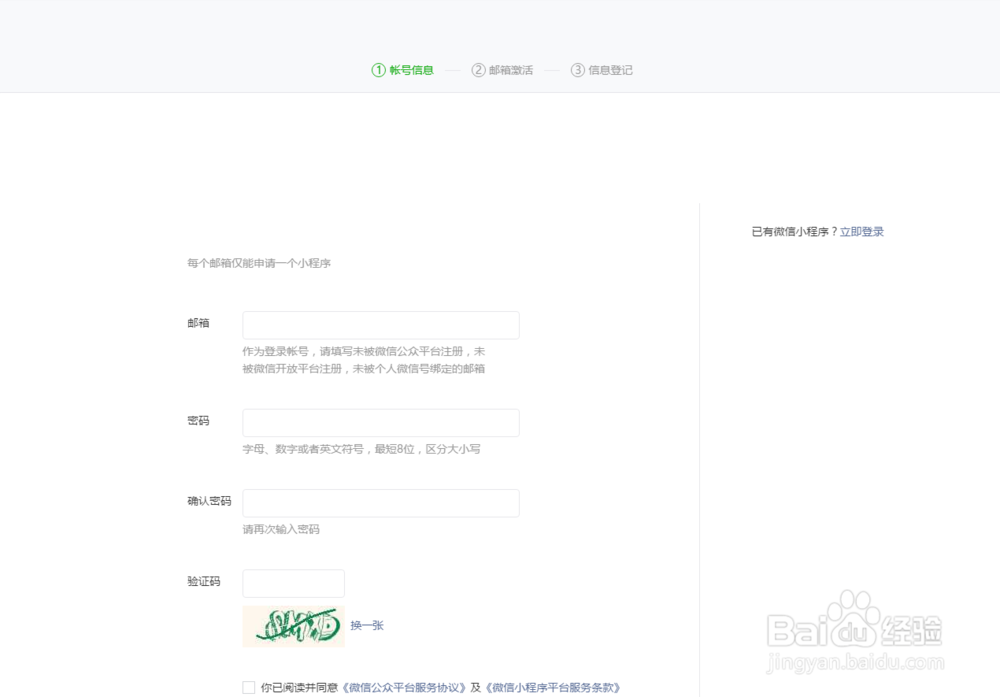The height and width of the screenshot is (697, 1000).
Task: Click the 立即登录 login link
Action: (x=862, y=231)
